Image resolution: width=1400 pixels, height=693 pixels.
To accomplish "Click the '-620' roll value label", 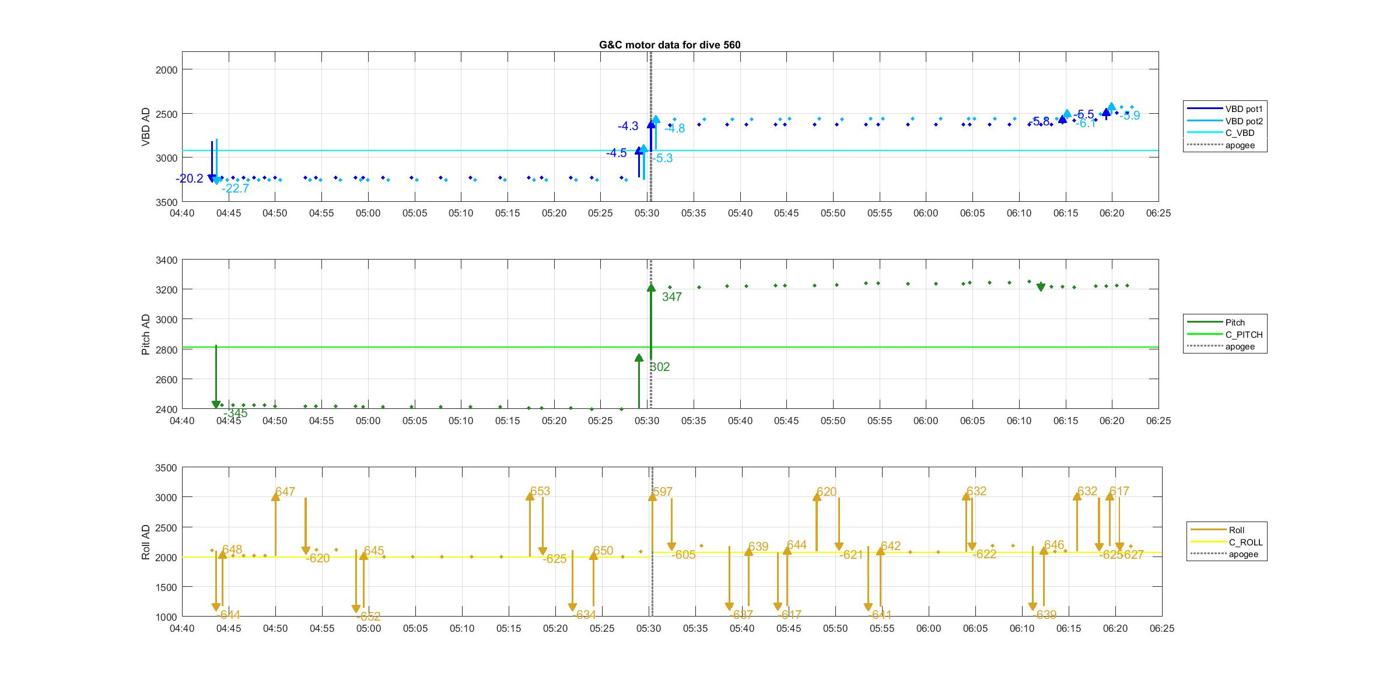I will (x=317, y=559).
